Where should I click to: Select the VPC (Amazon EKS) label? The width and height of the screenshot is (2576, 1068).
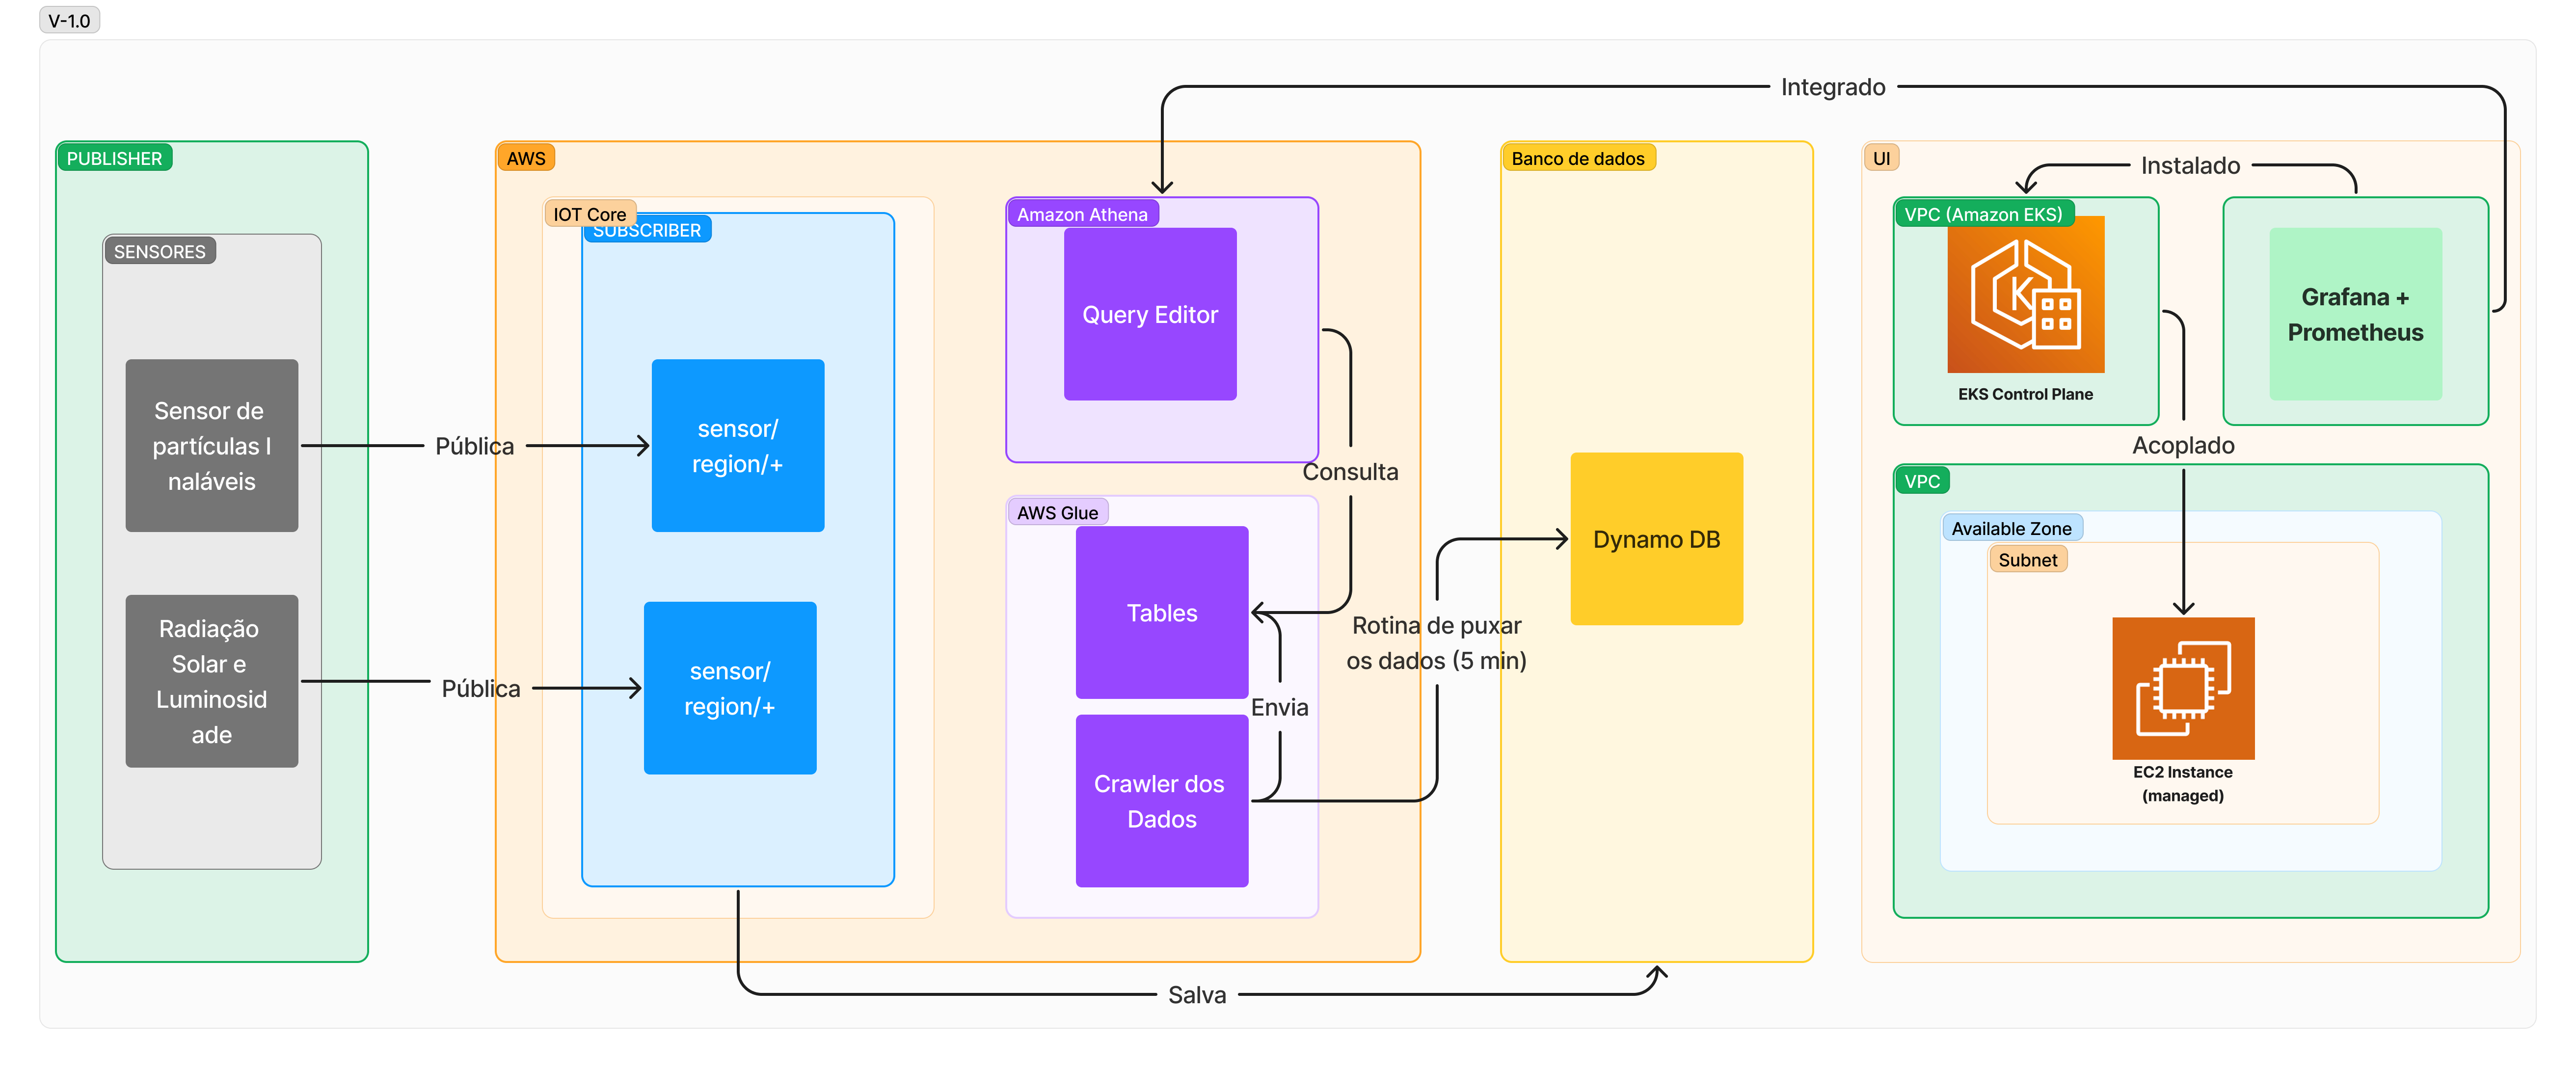1984,214
